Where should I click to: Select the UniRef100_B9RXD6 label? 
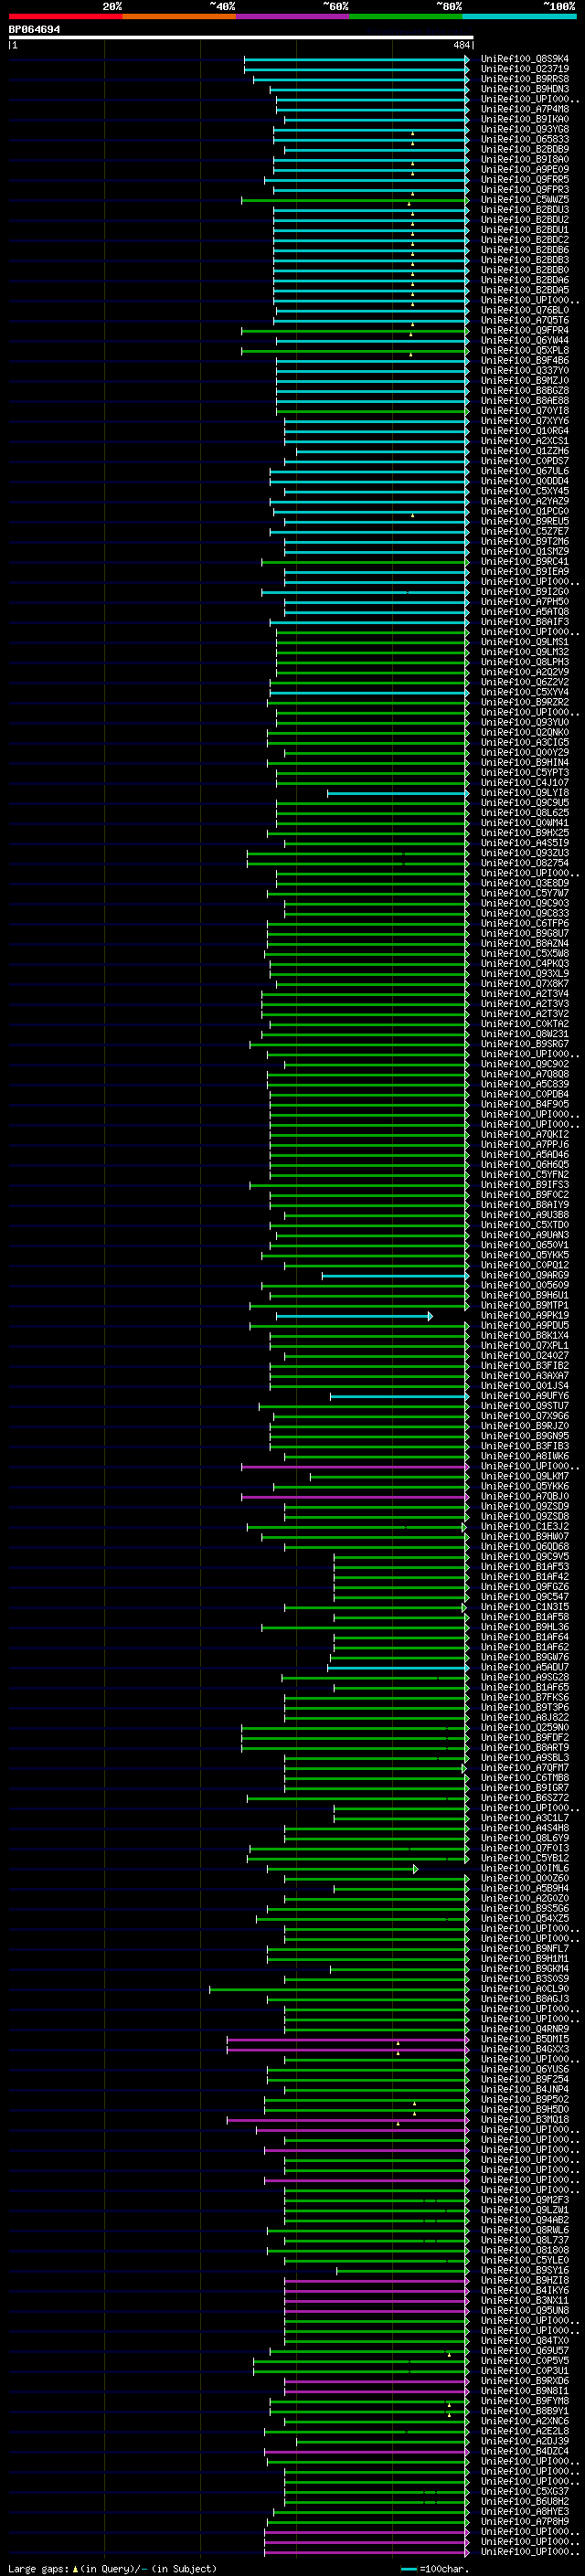click(524, 2381)
